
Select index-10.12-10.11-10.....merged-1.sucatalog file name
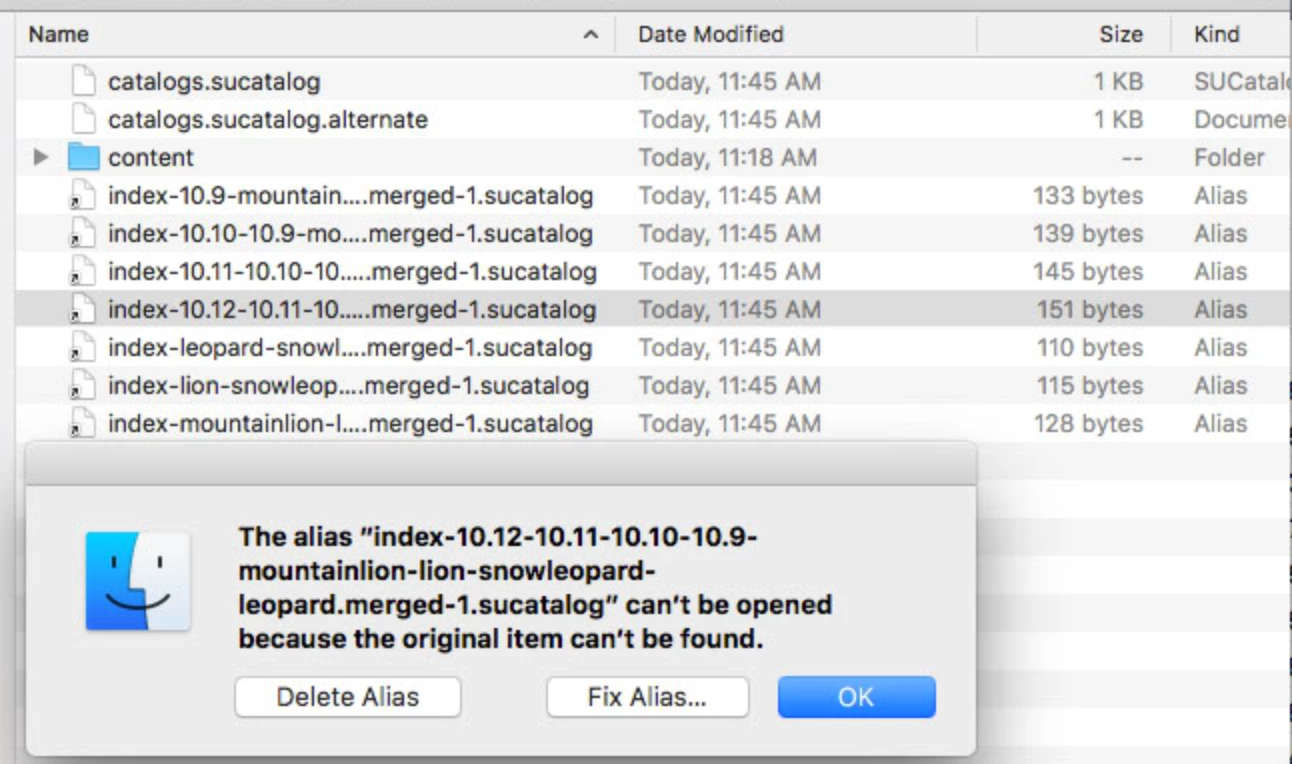pos(352,309)
